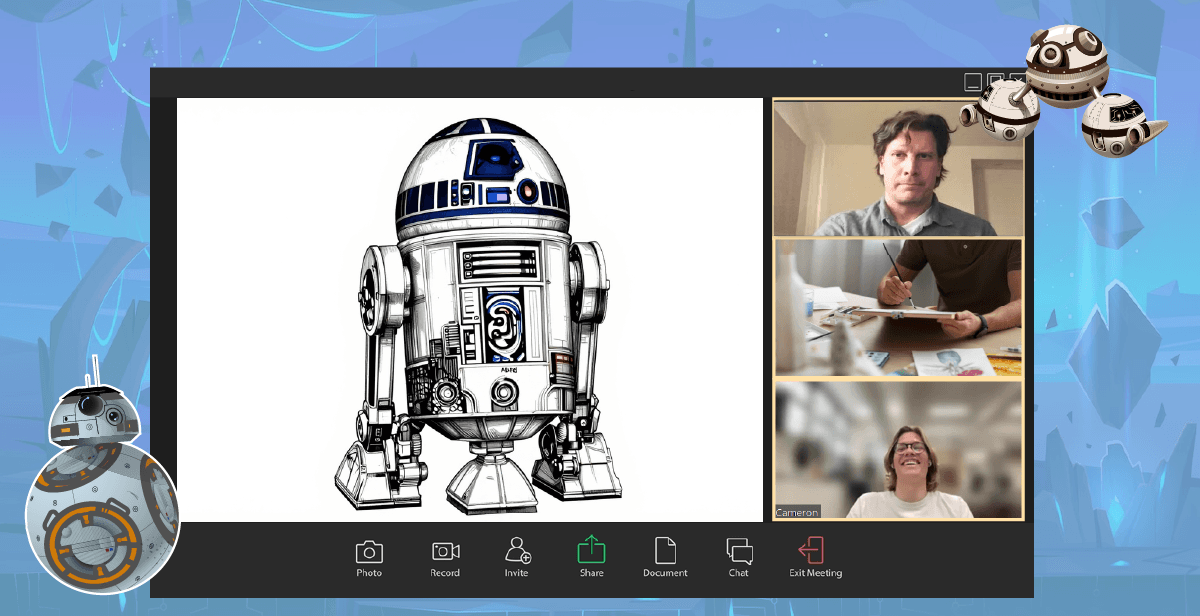The width and height of the screenshot is (1200, 616).
Task: Select Cameron's video tile
Action: 898,449
